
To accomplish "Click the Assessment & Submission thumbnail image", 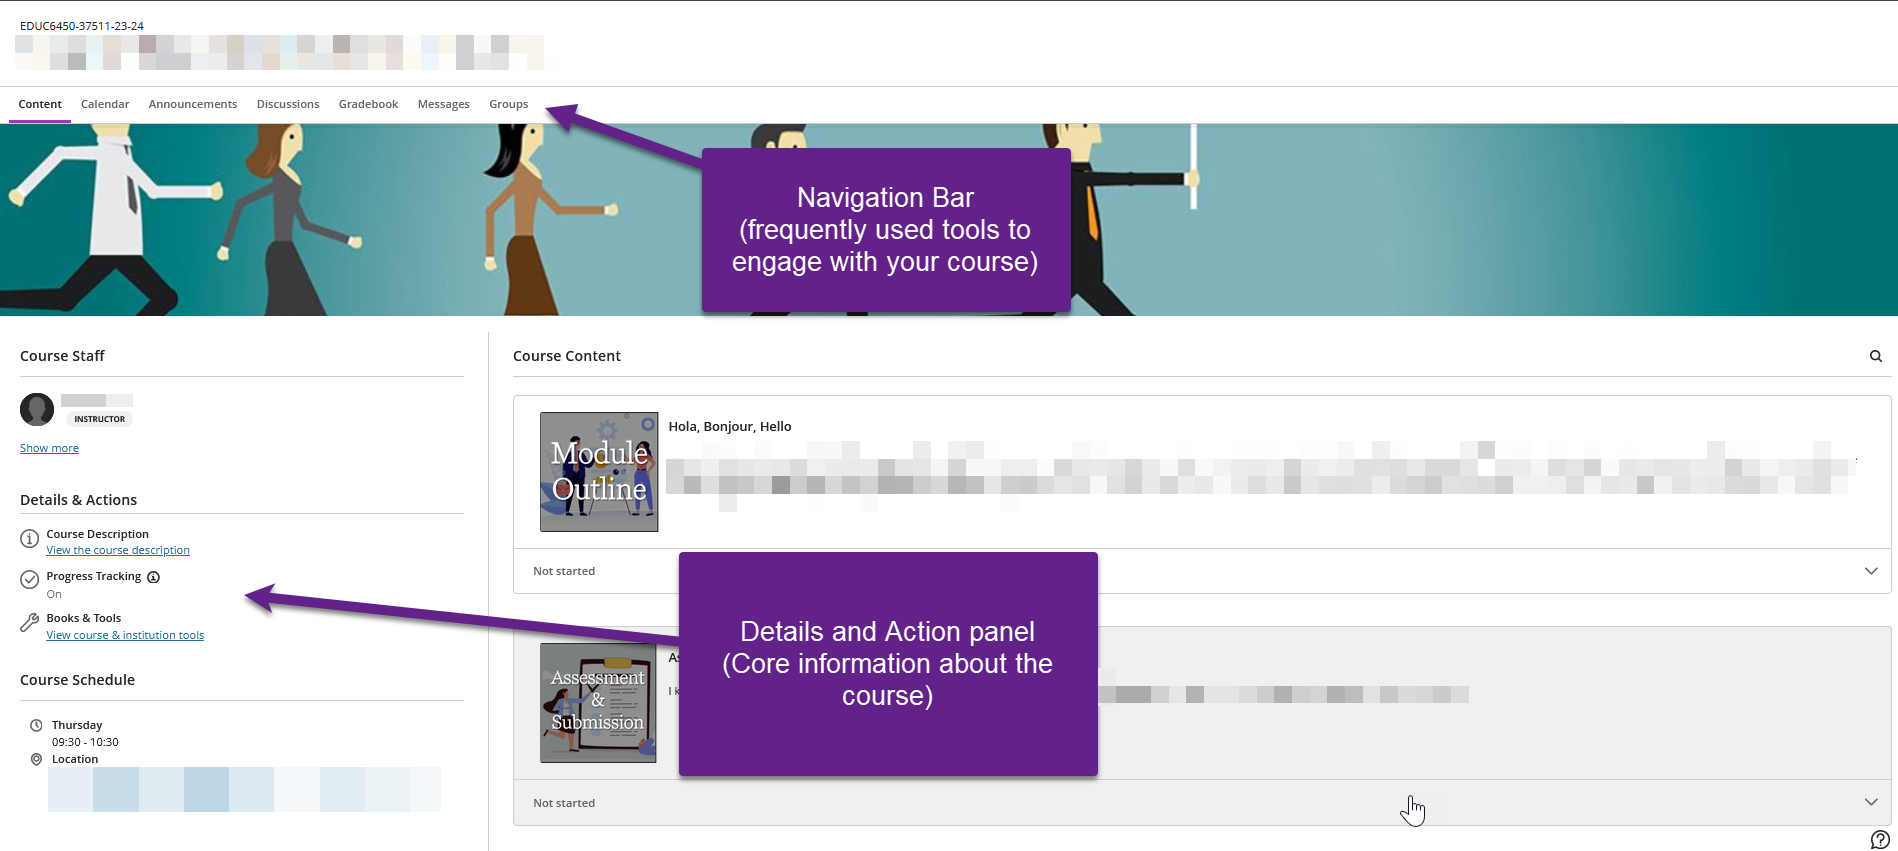I will point(598,702).
